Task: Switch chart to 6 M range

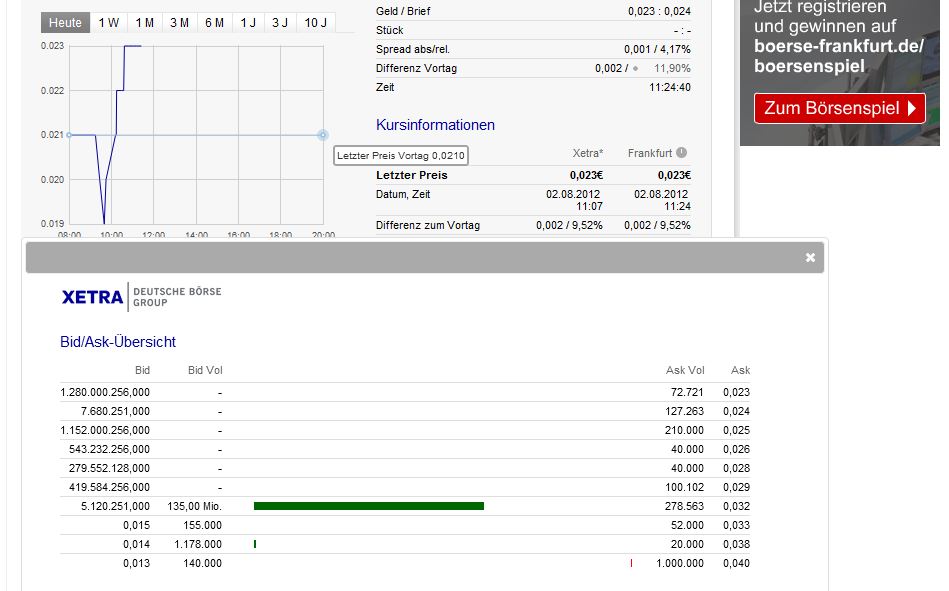Action: tap(215, 22)
